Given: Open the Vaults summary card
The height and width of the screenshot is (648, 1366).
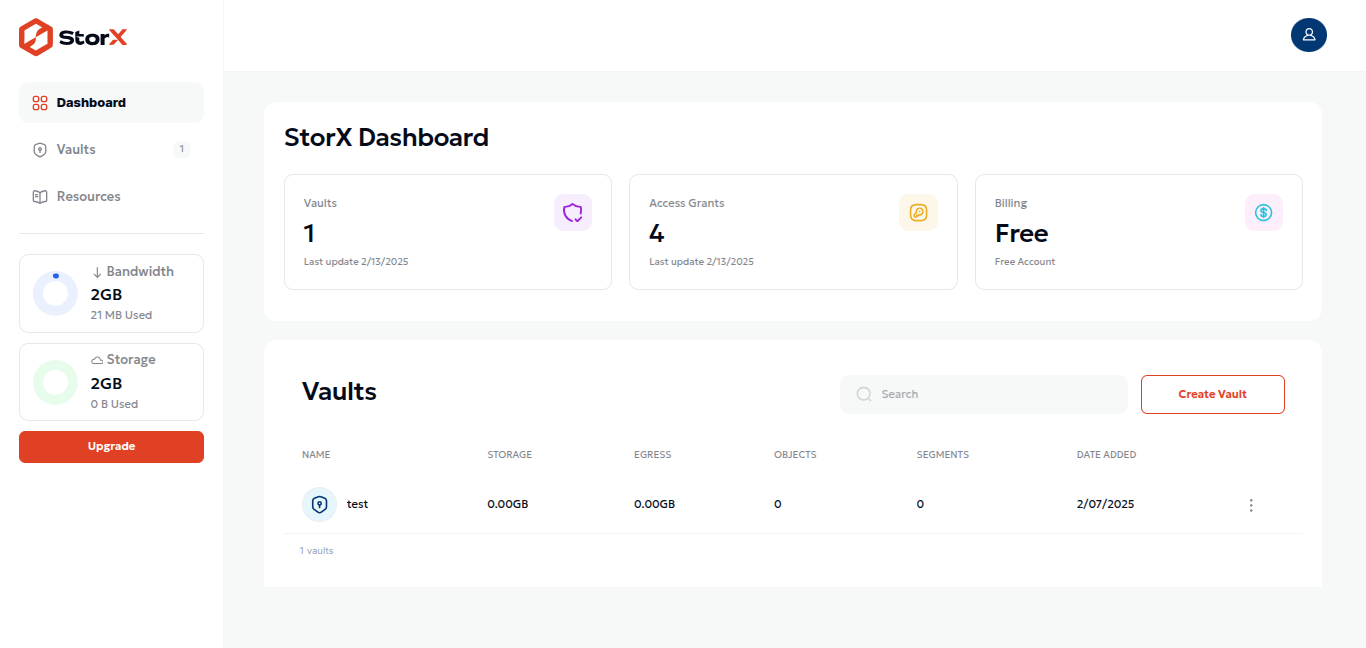Looking at the screenshot, I should coord(448,232).
